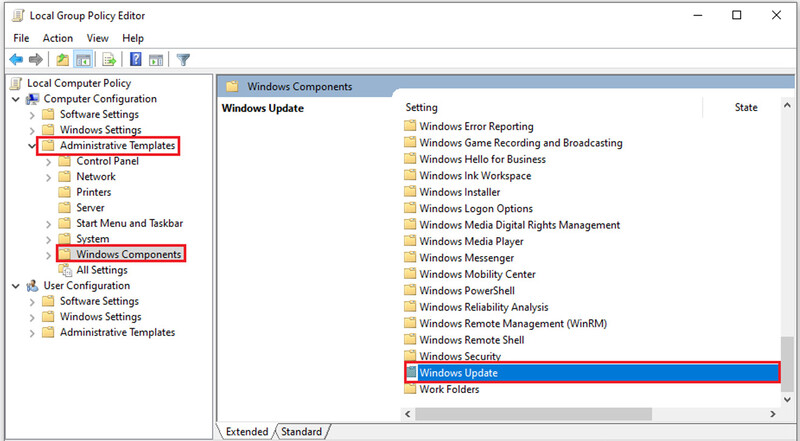Select Windows Logon Options in list
The height and width of the screenshot is (441, 800).
(x=476, y=208)
